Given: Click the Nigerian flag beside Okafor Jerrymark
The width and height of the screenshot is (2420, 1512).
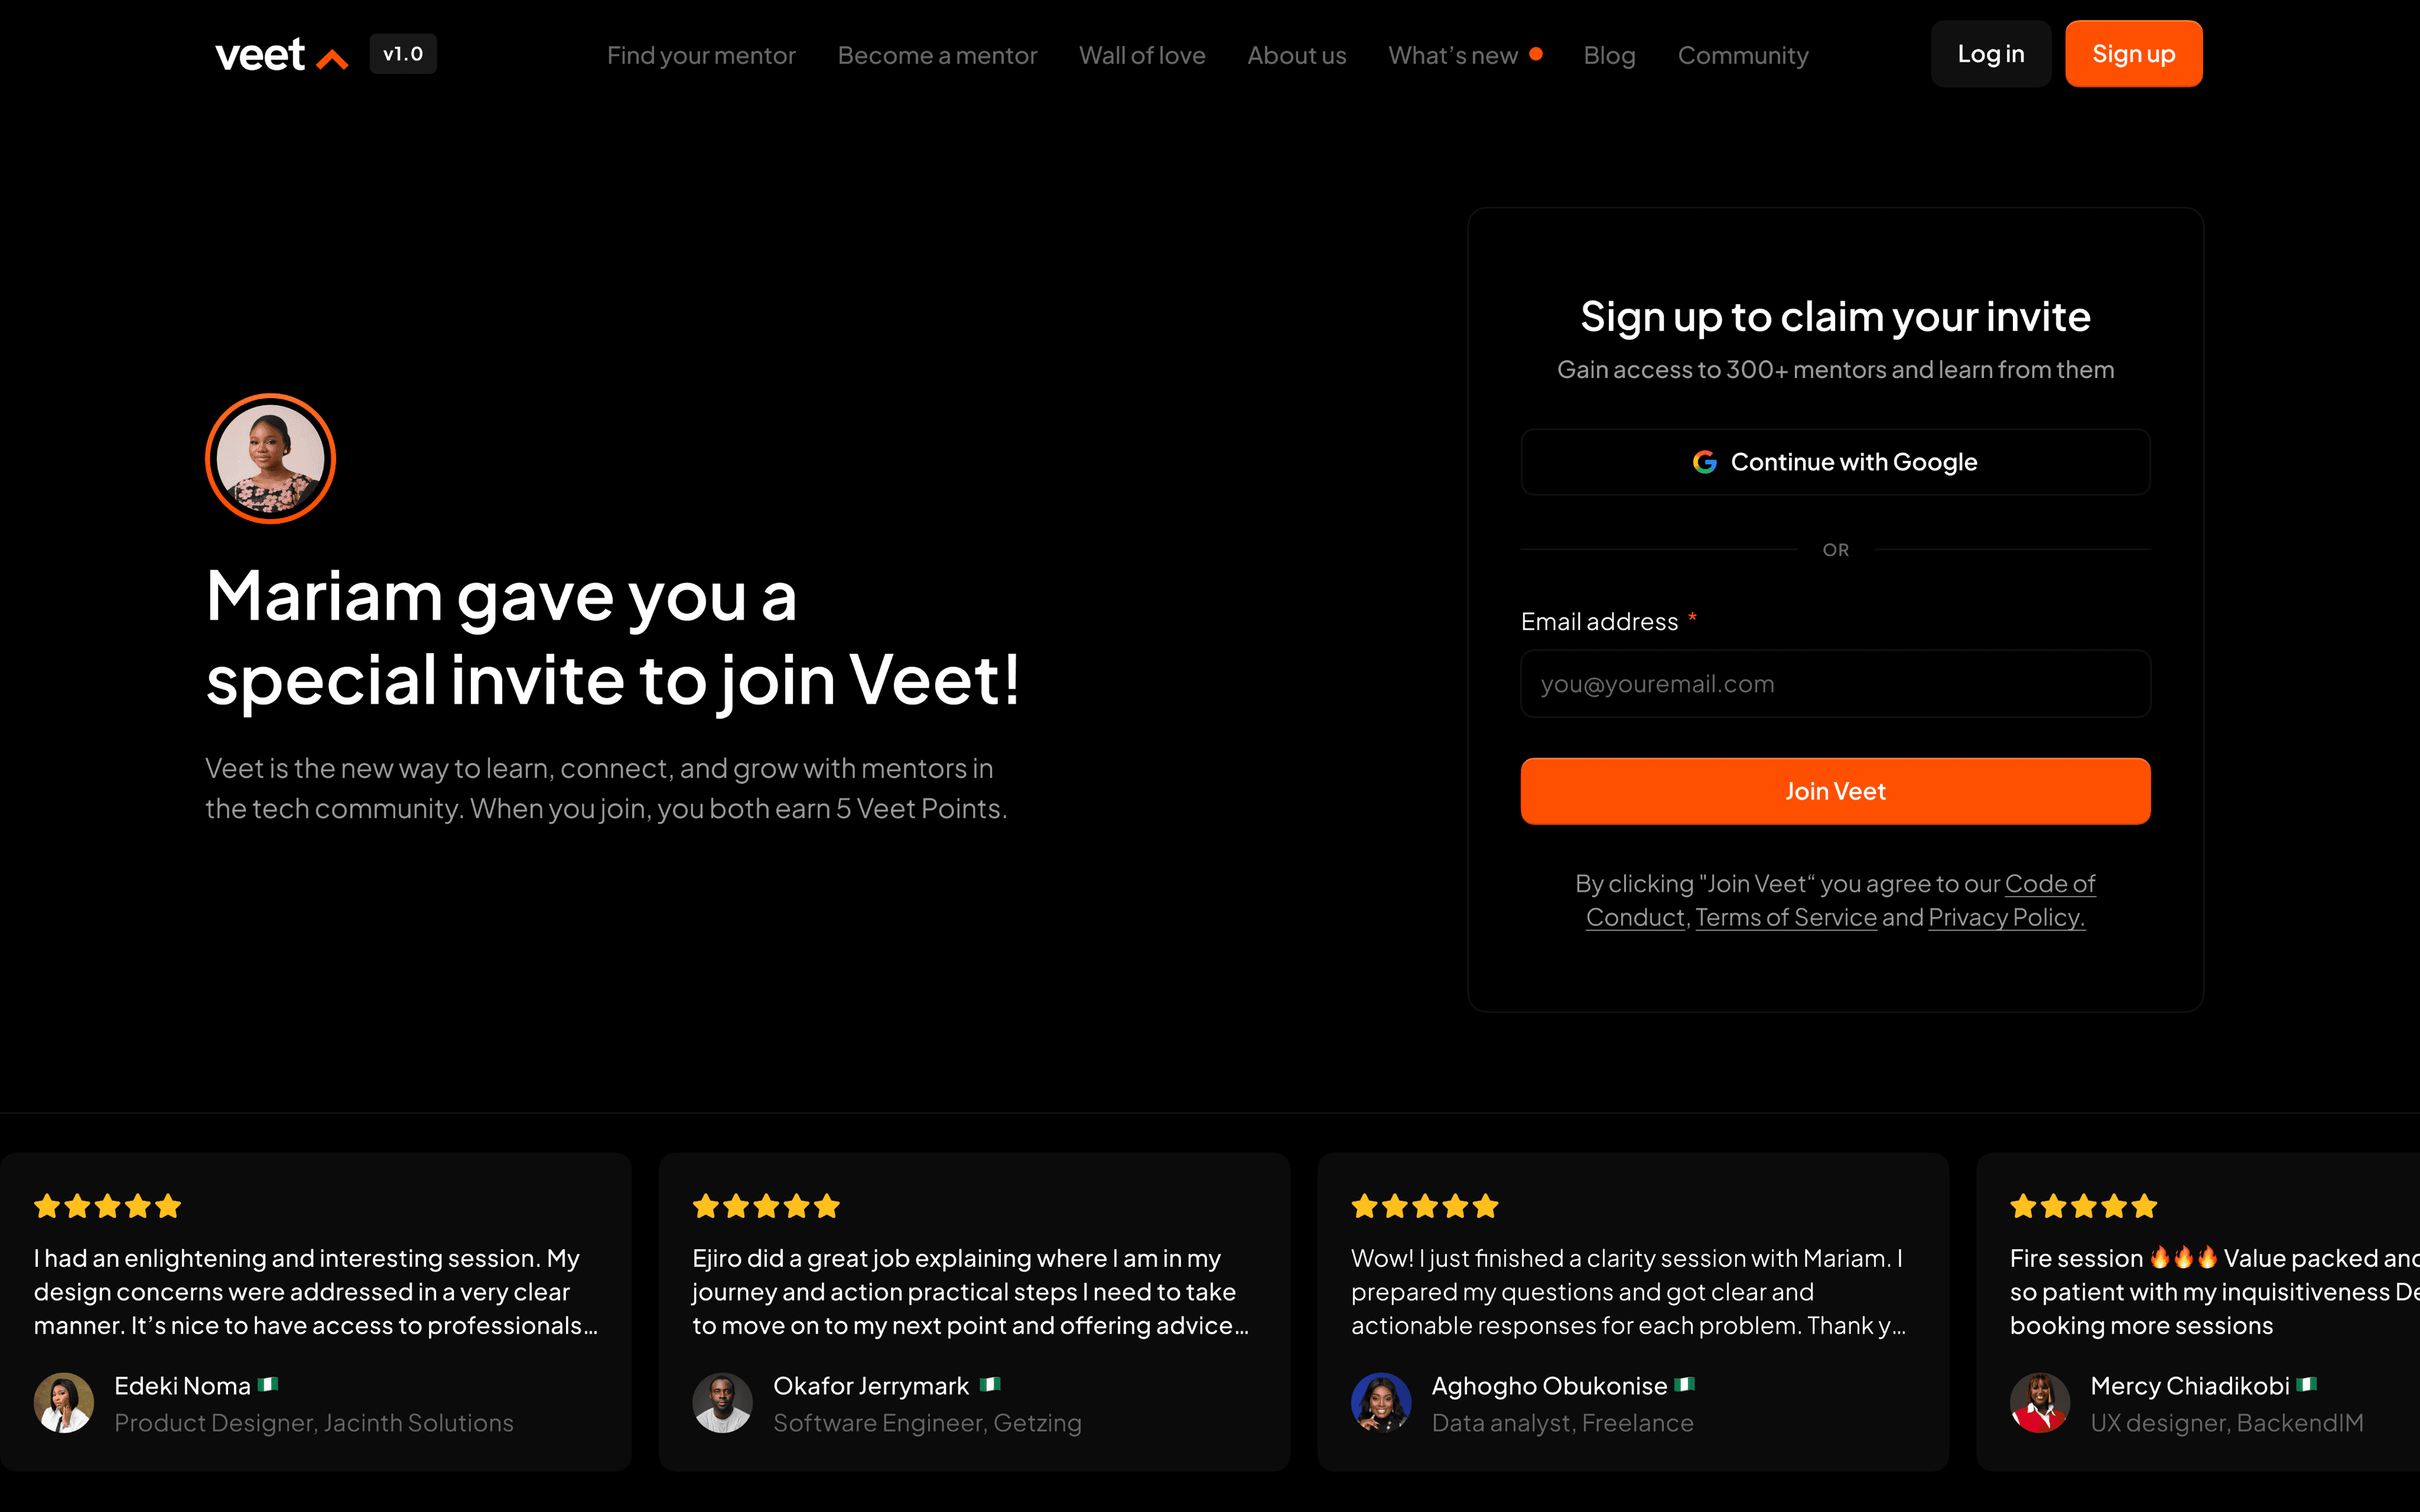Looking at the screenshot, I should 991,1385.
